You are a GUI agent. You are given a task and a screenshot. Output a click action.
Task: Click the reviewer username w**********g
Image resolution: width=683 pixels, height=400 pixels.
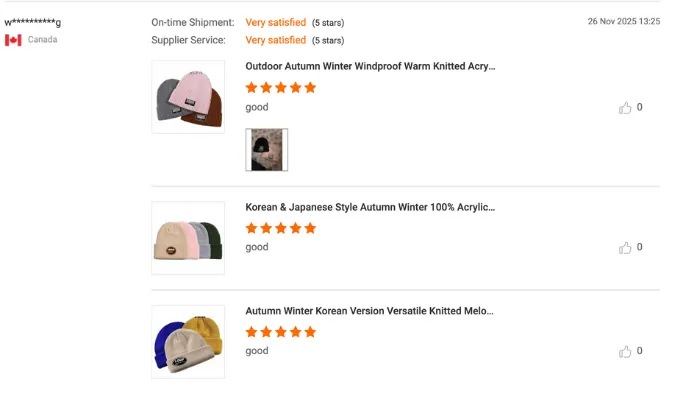click(x=33, y=22)
